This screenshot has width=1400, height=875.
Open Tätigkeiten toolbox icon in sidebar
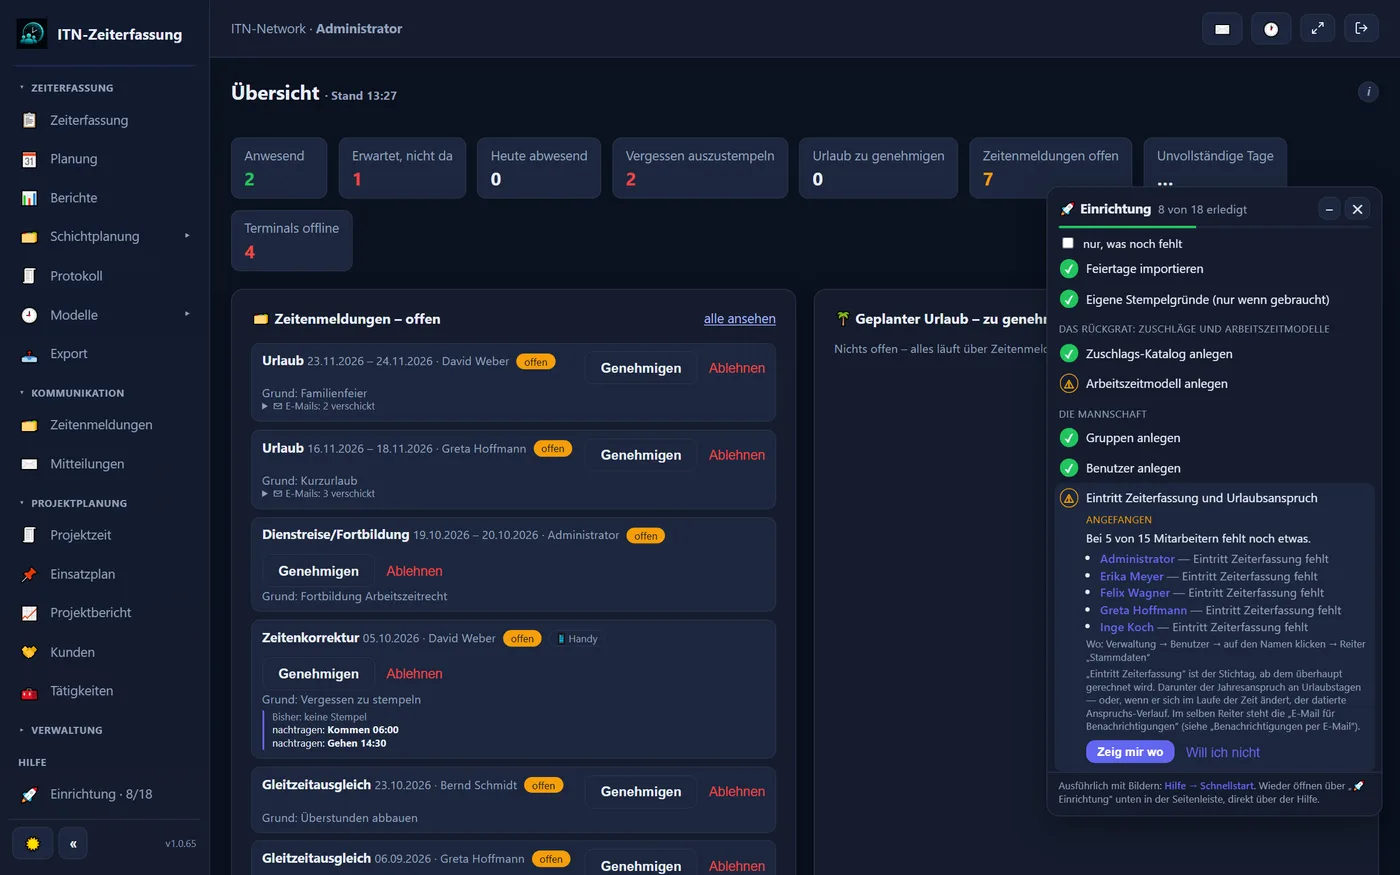(29, 691)
